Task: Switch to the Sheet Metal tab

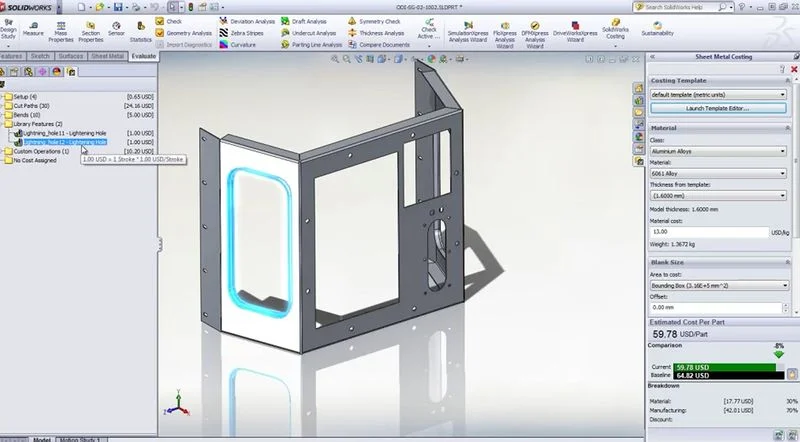Action: click(x=109, y=57)
